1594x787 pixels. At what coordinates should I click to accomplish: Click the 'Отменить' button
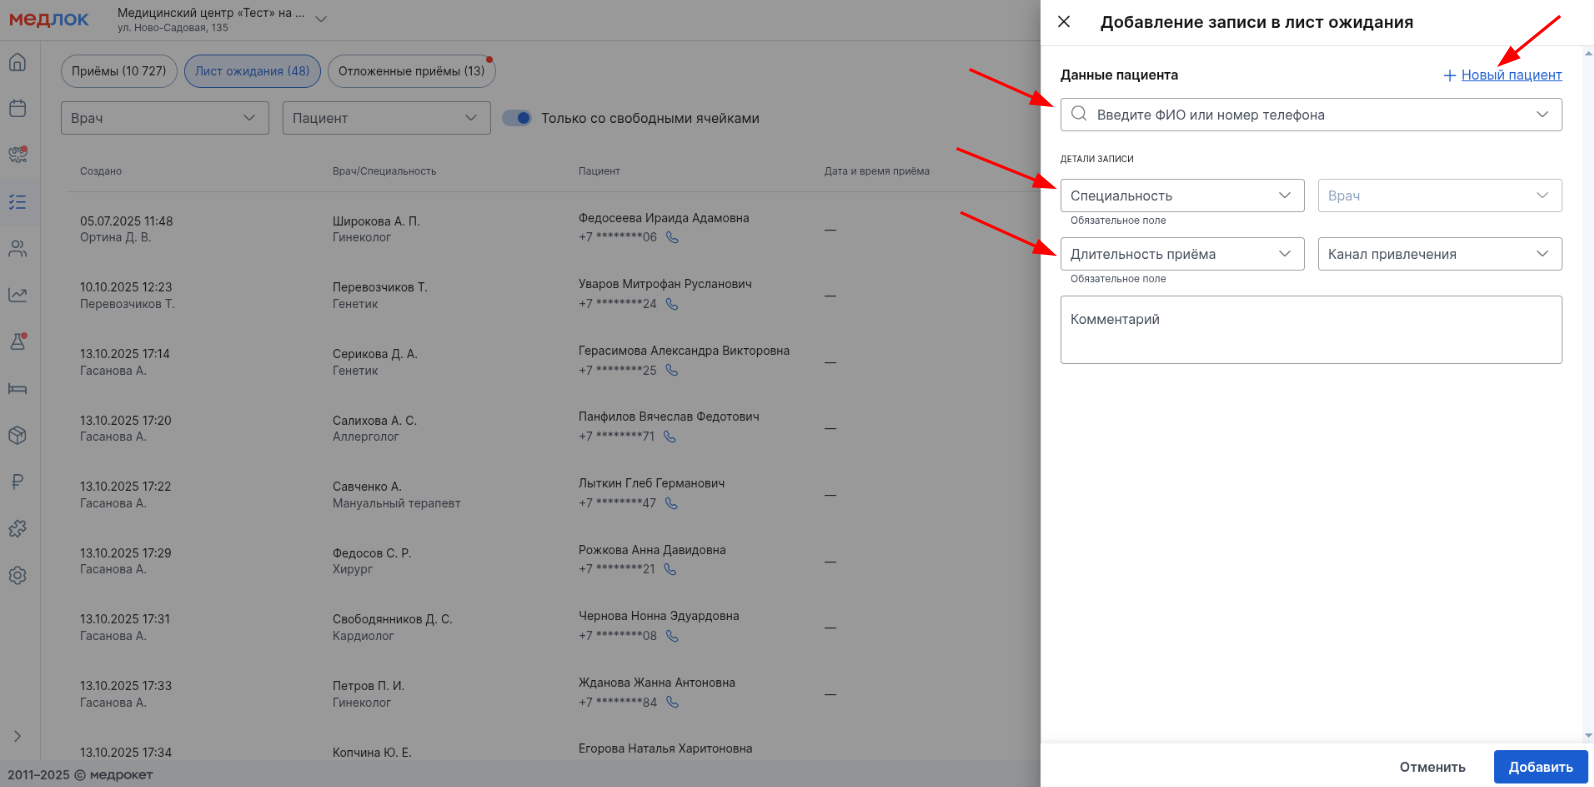tap(1432, 767)
